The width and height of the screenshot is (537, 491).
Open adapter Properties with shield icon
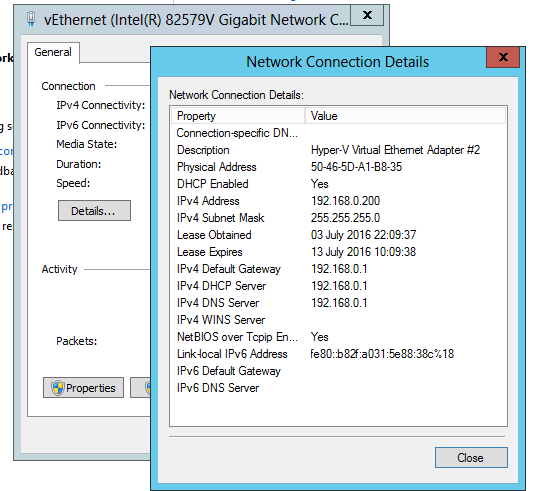point(83,388)
